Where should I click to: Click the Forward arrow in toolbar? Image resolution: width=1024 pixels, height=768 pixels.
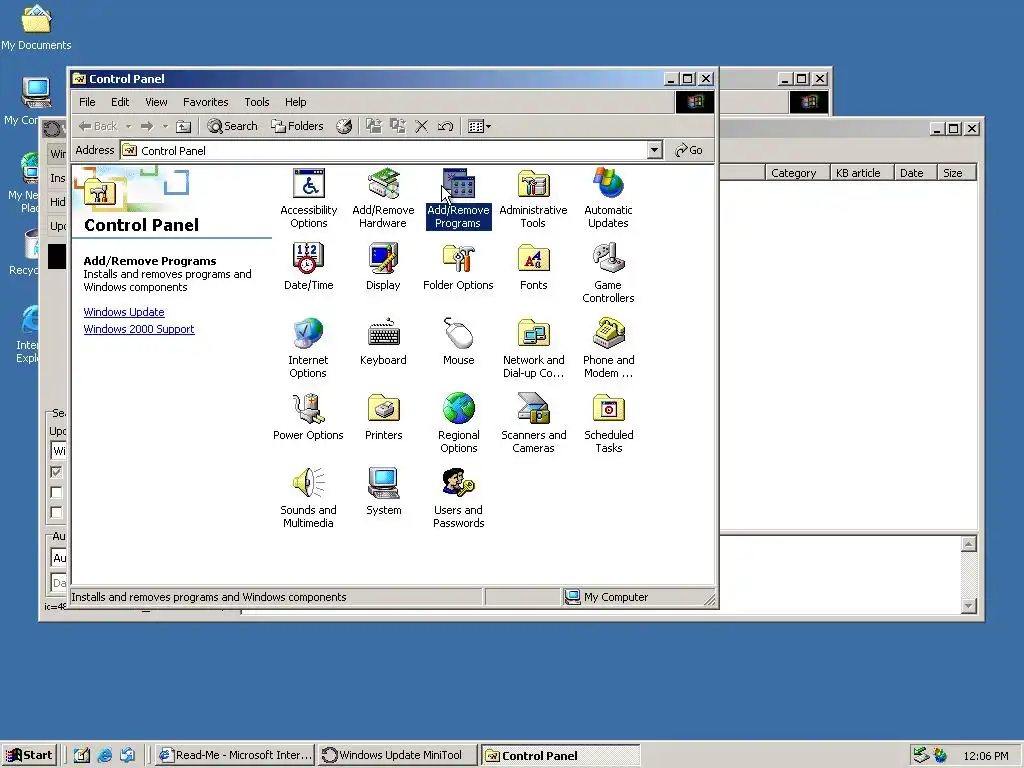[x=147, y=126]
